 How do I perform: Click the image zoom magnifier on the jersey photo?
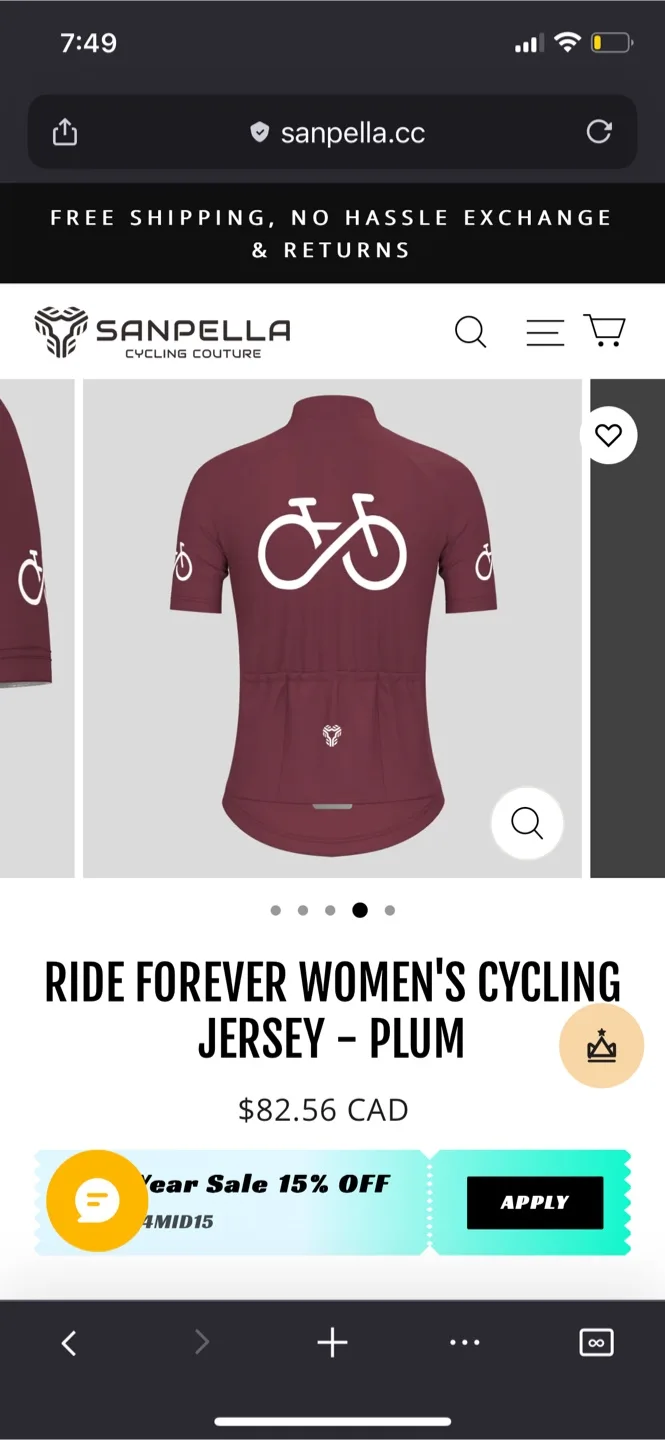tap(527, 823)
